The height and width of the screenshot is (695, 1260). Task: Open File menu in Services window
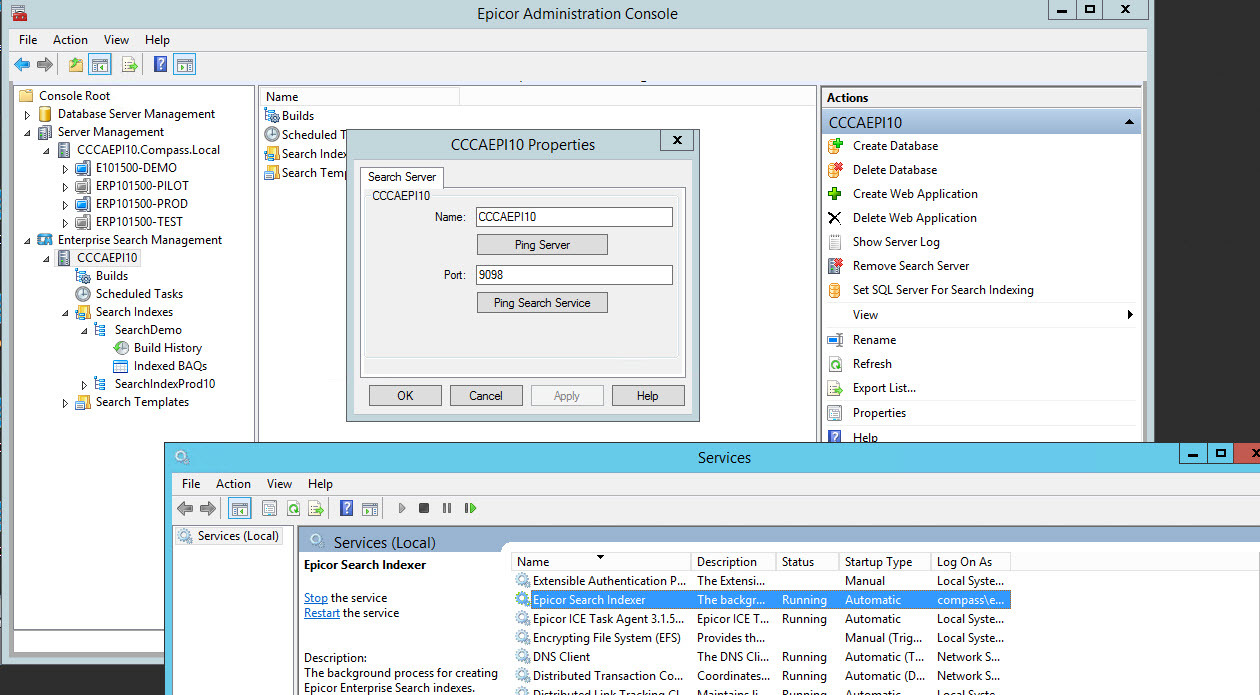coord(191,484)
